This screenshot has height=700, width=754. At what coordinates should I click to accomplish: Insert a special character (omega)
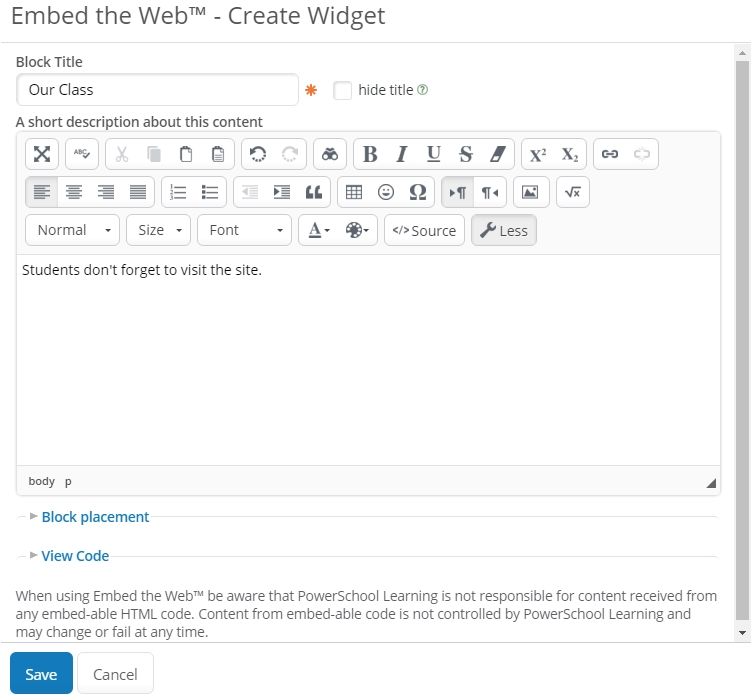point(418,192)
